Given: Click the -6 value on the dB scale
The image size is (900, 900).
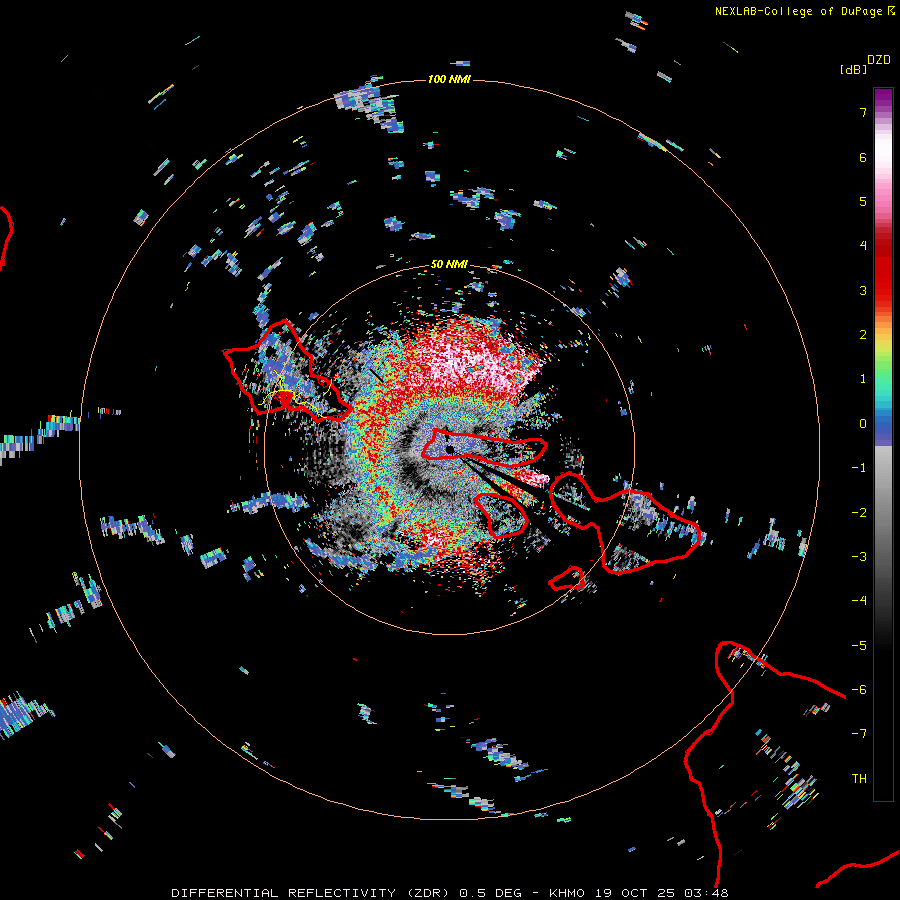Looking at the screenshot, I should (859, 690).
